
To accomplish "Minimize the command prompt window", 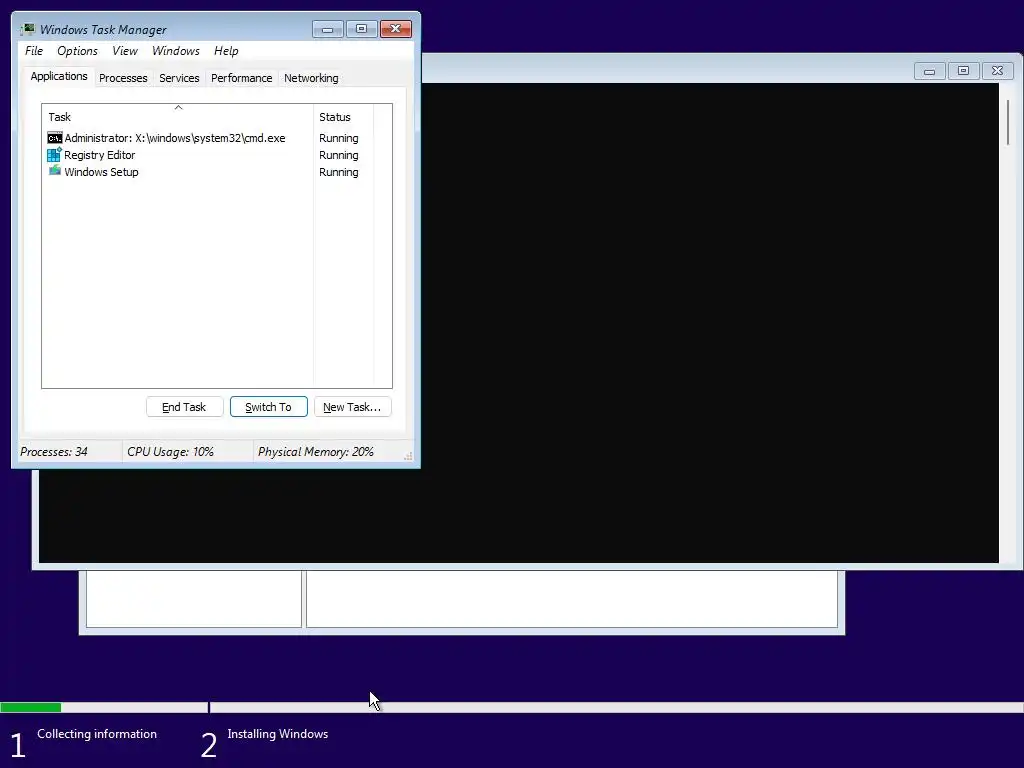I will tap(929, 71).
